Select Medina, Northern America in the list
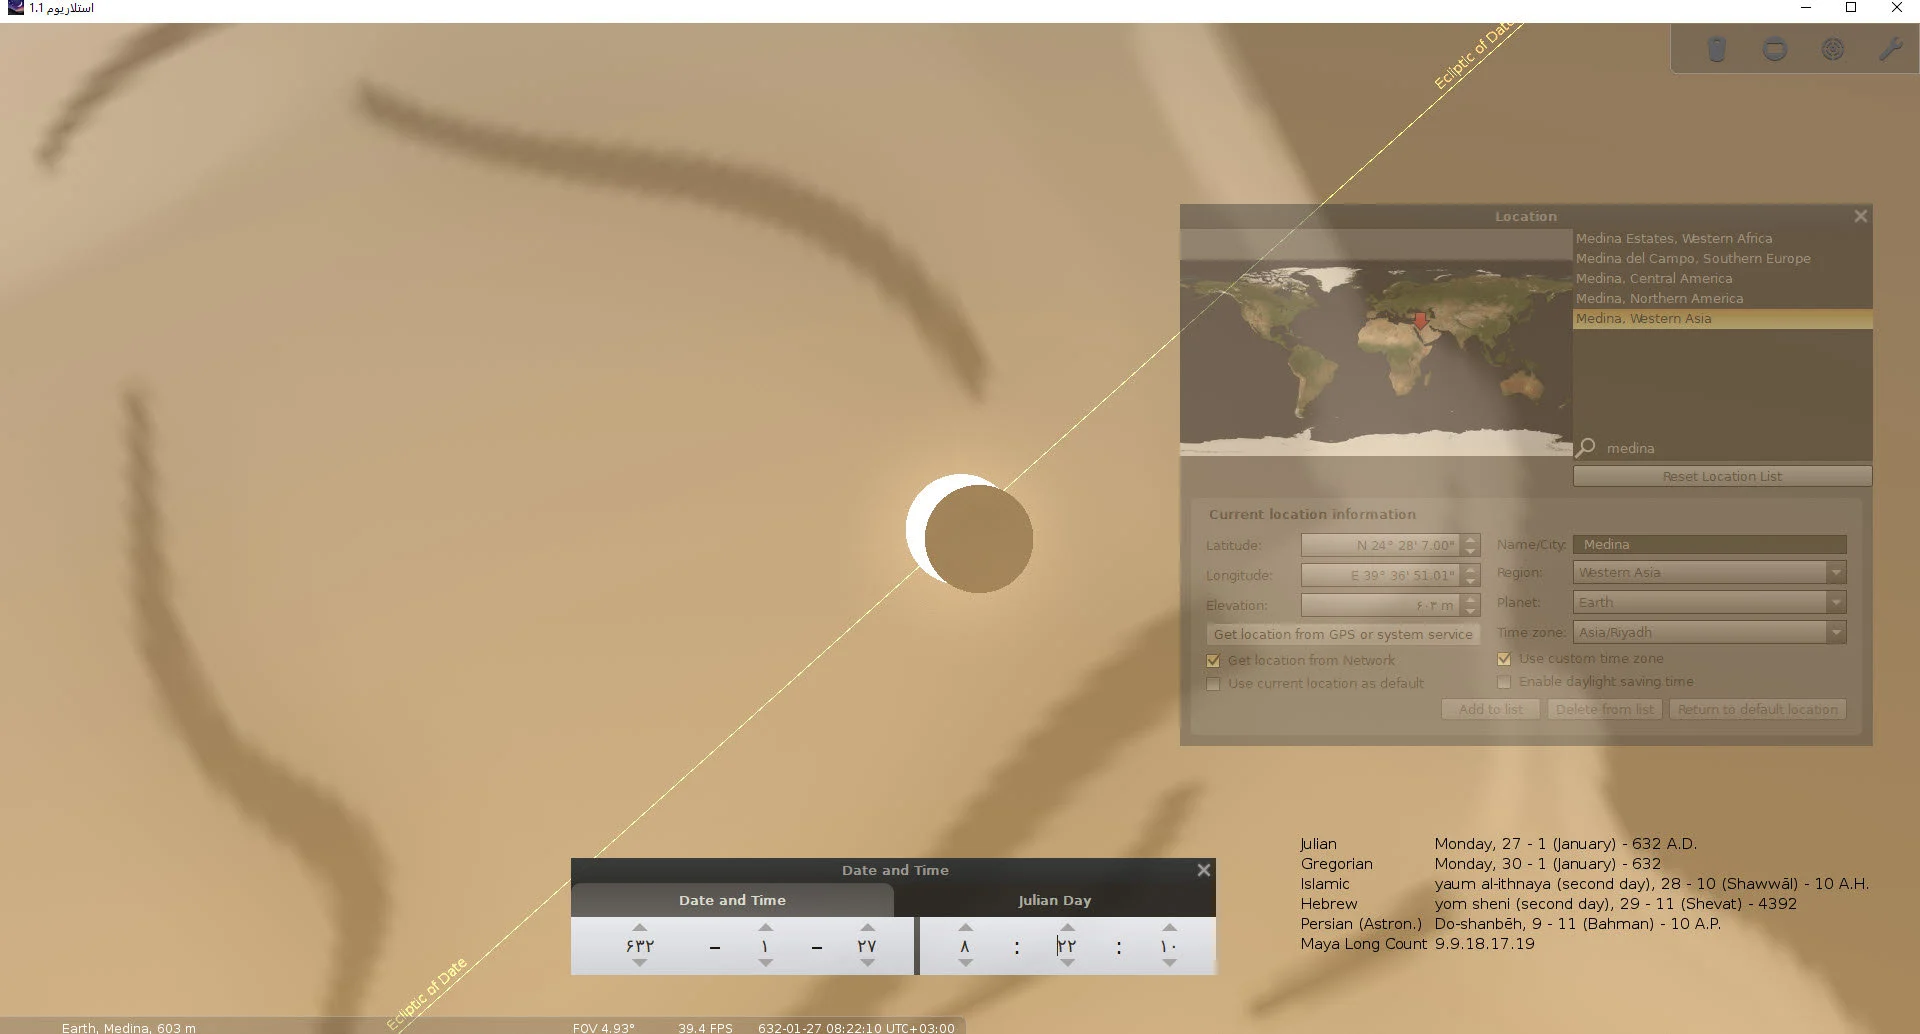 [1722, 299]
